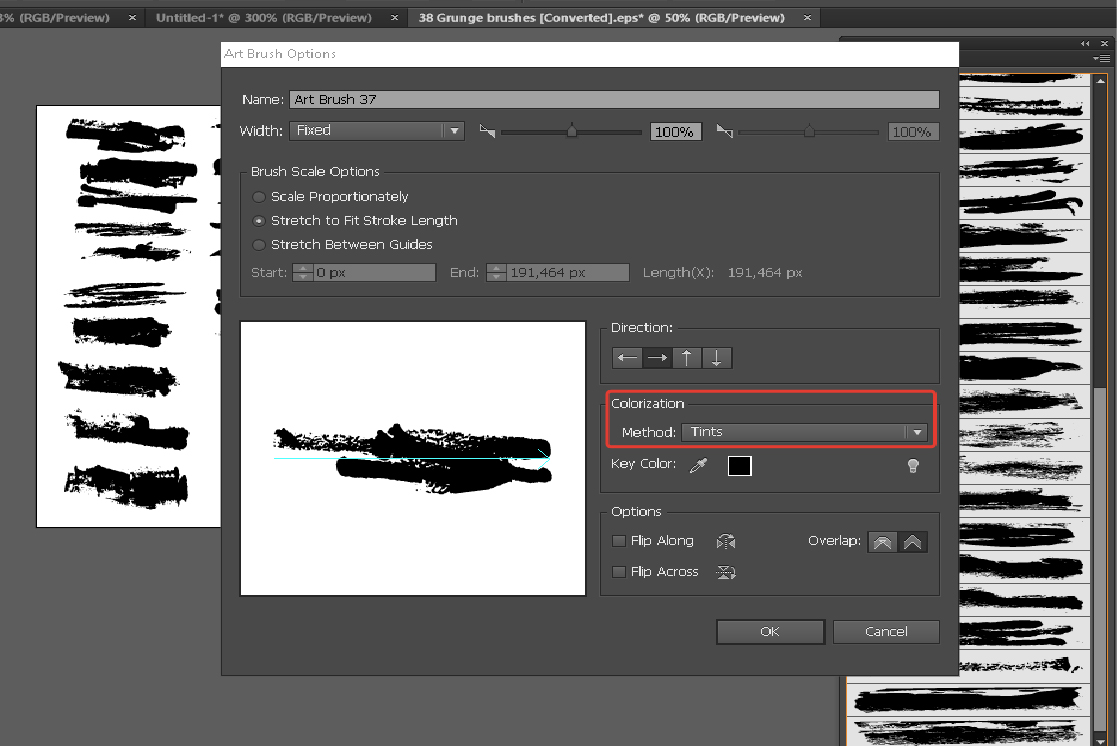Switch to 38 Grunge brushes document tab
Screen dimensions: 1117x746
coord(601,18)
